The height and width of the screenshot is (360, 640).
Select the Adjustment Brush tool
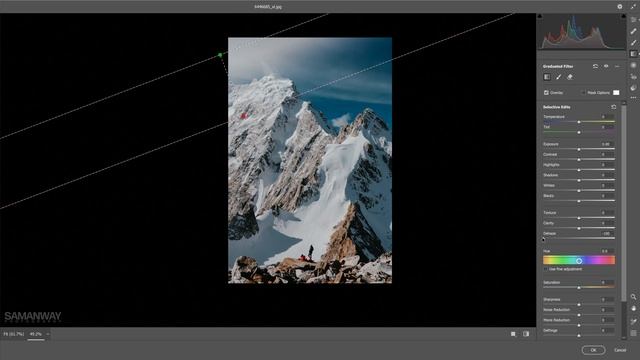pos(633,42)
